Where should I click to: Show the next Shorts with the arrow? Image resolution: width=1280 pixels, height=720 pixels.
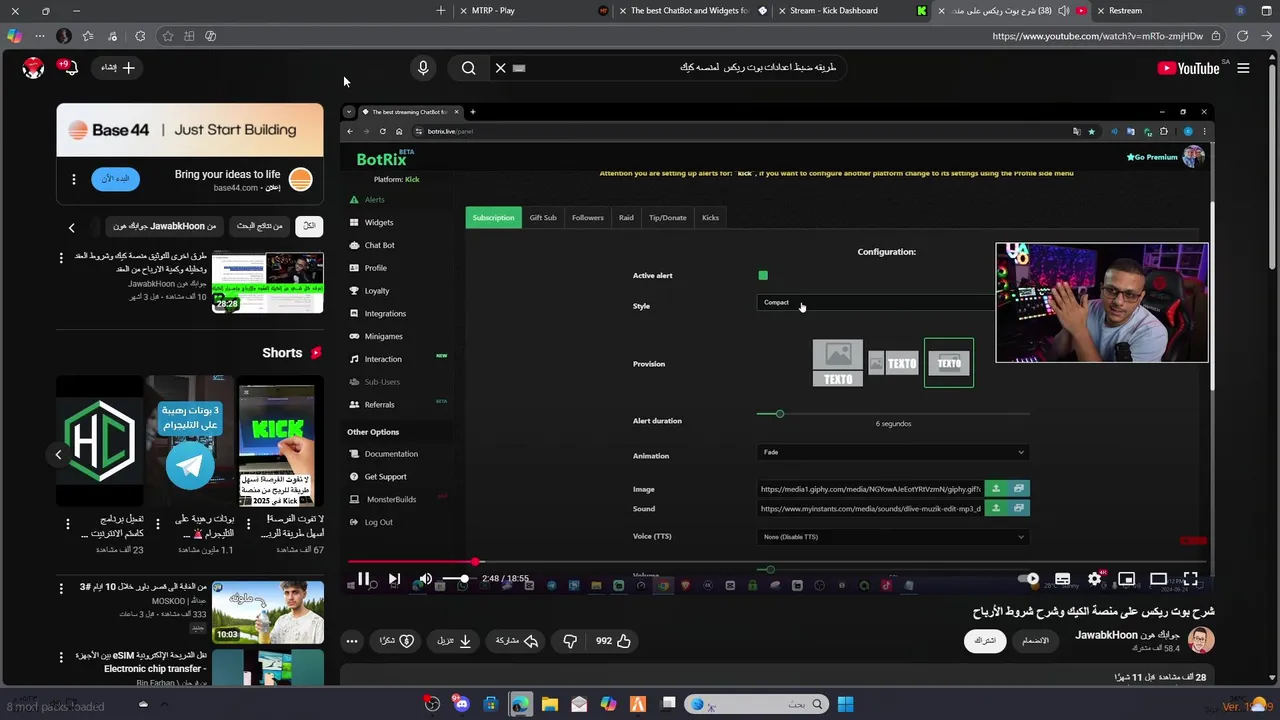[x=58, y=454]
